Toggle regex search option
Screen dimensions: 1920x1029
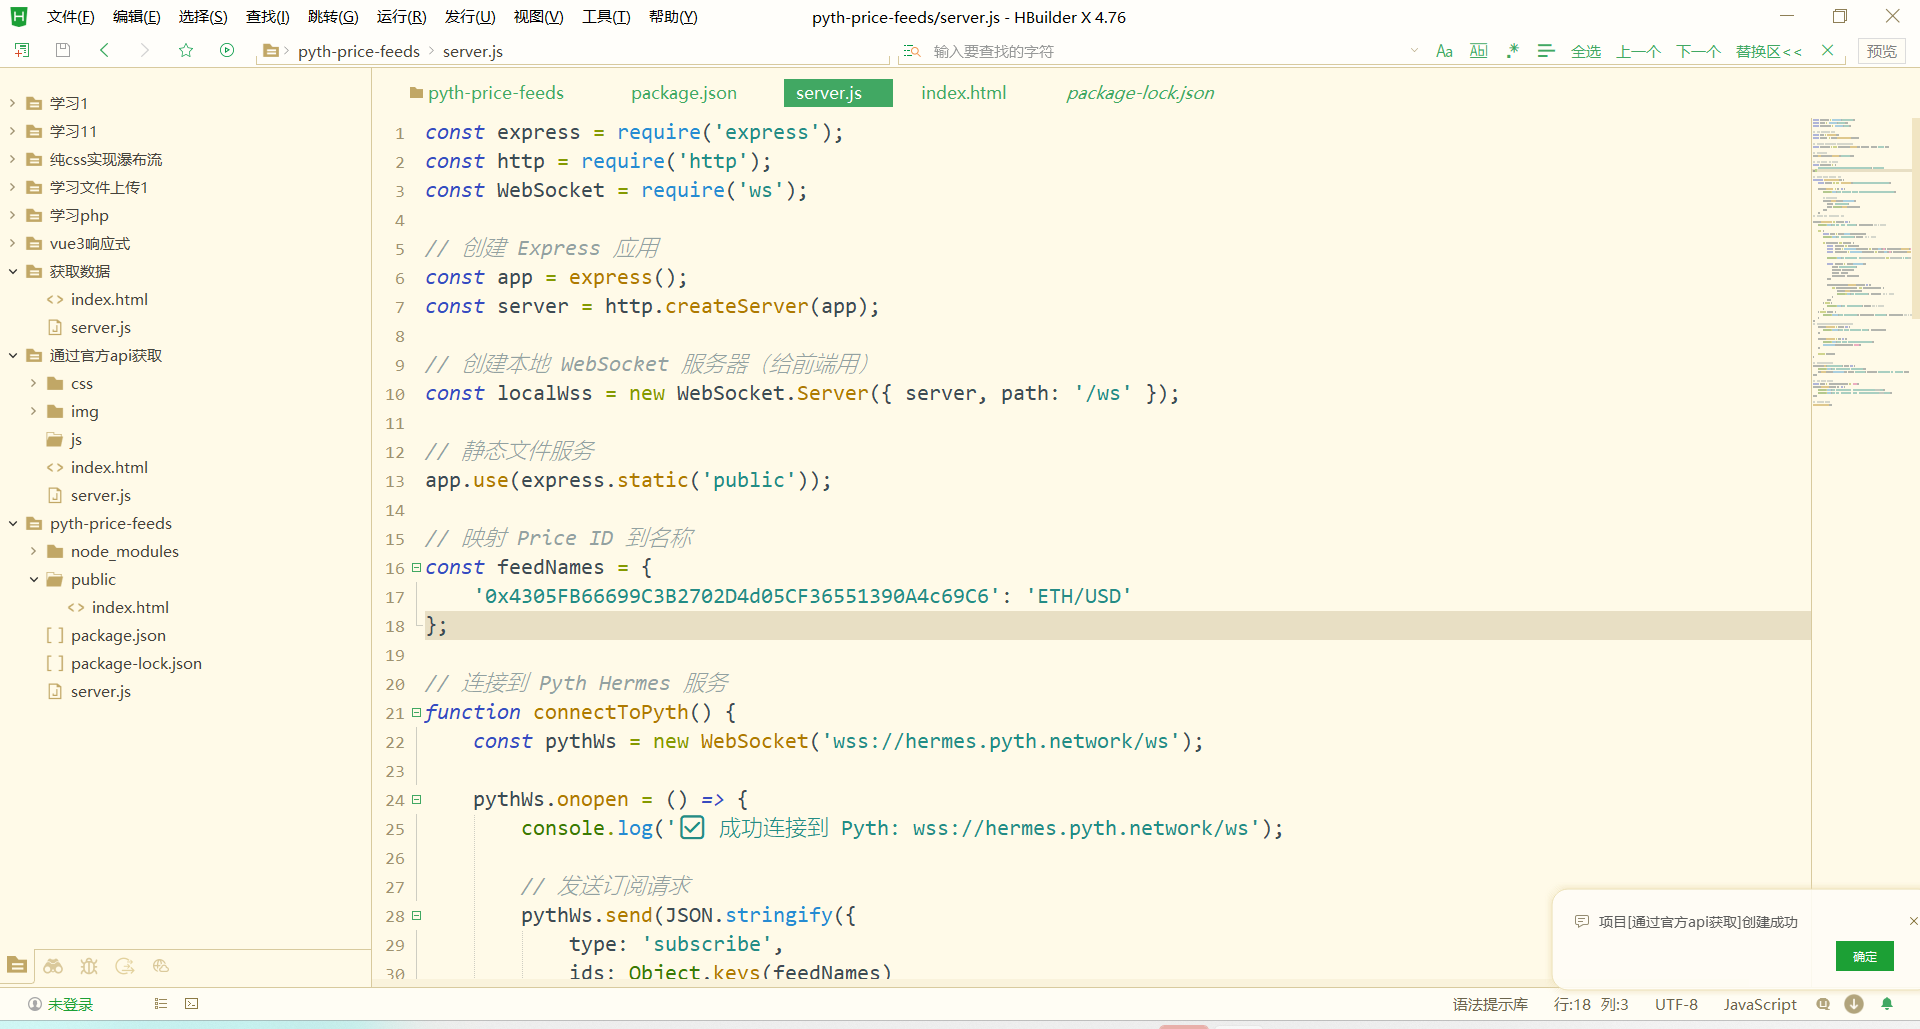(x=1512, y=51)
